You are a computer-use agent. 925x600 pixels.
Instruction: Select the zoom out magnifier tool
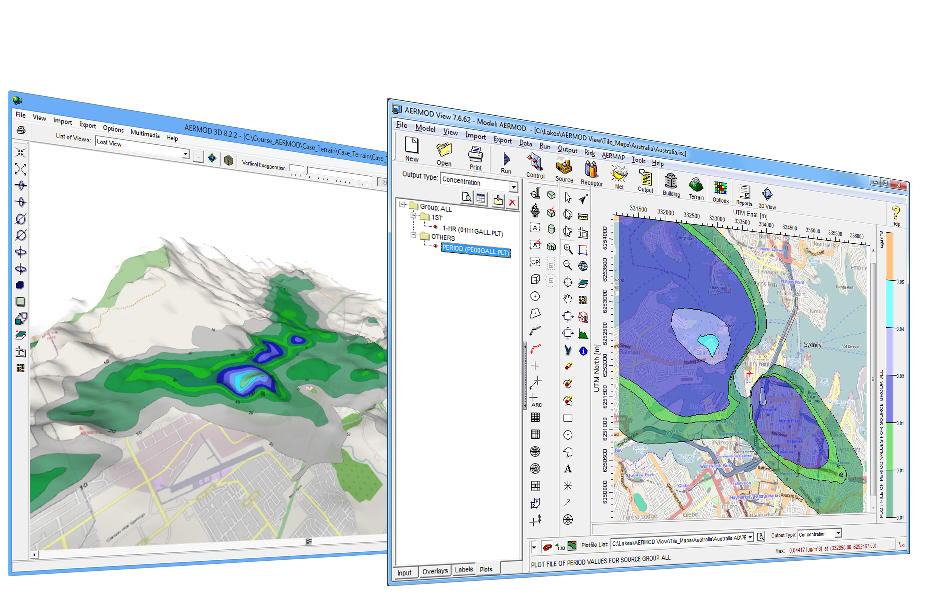tap(568, 265)
